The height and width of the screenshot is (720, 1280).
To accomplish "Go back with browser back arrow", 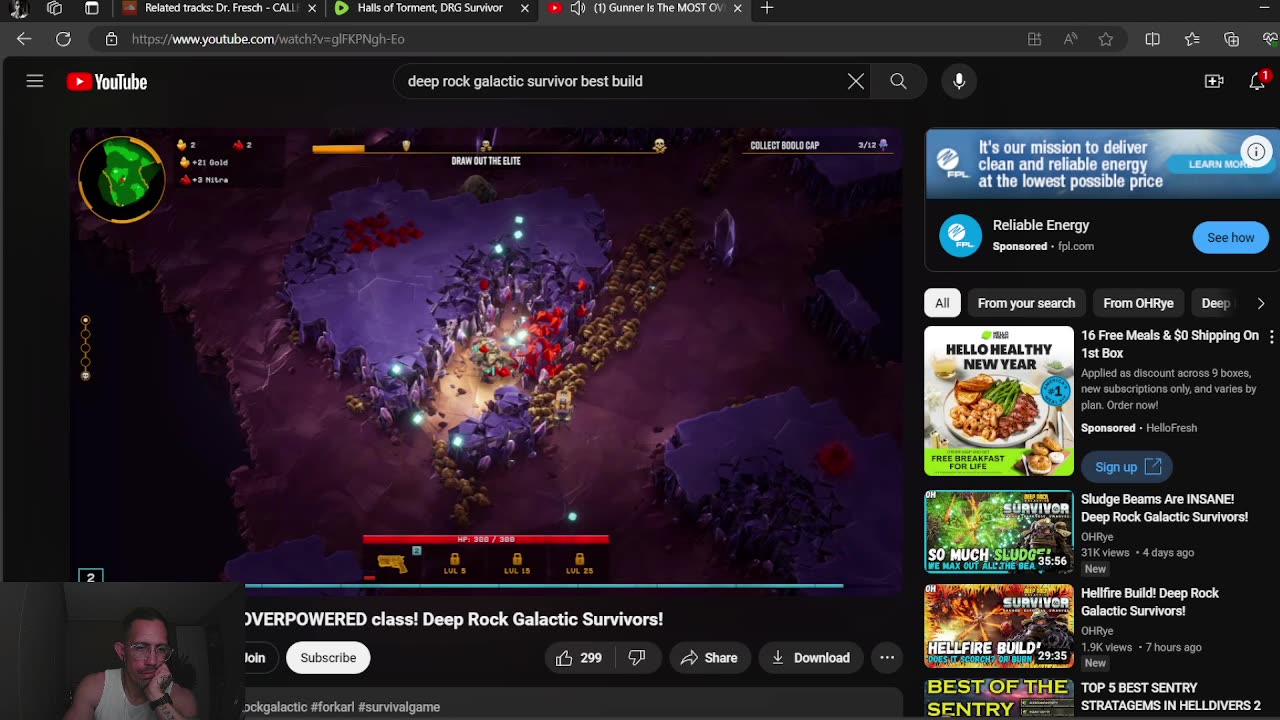I will tap(24, 39).
